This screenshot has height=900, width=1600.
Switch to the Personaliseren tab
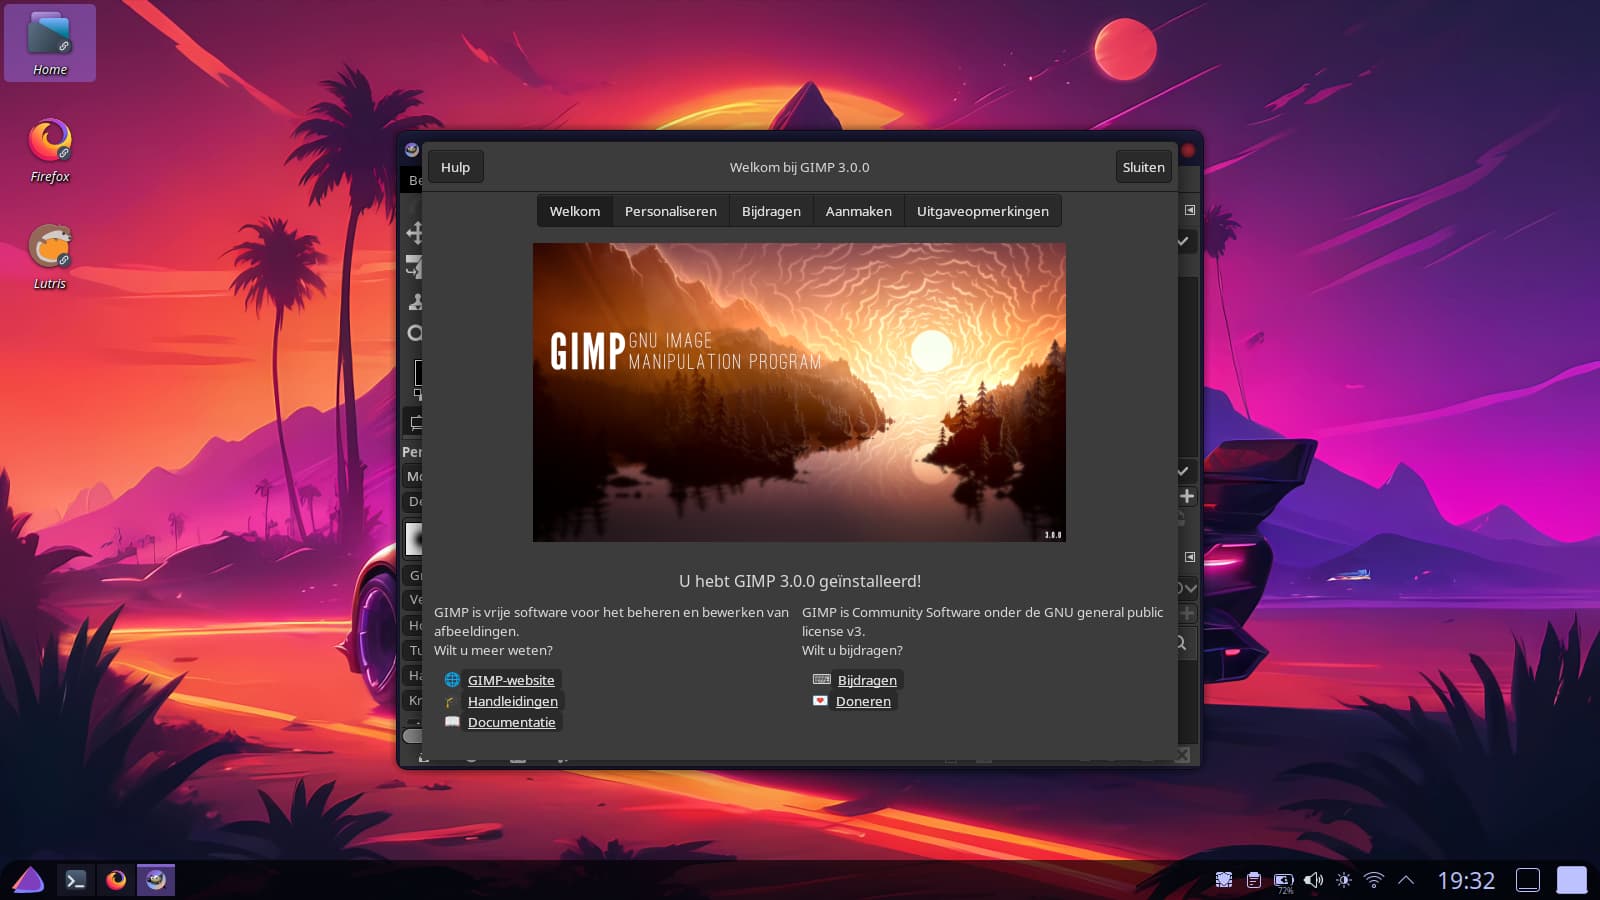click(671, 211)
